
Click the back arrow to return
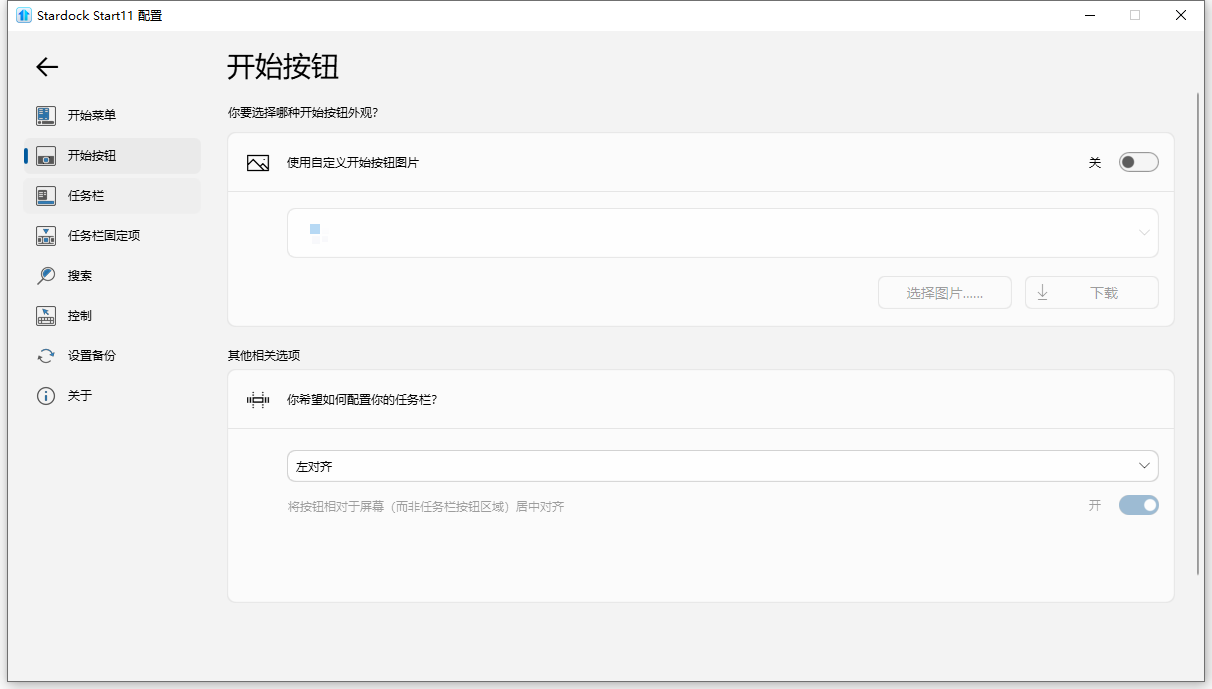(46, 67)
